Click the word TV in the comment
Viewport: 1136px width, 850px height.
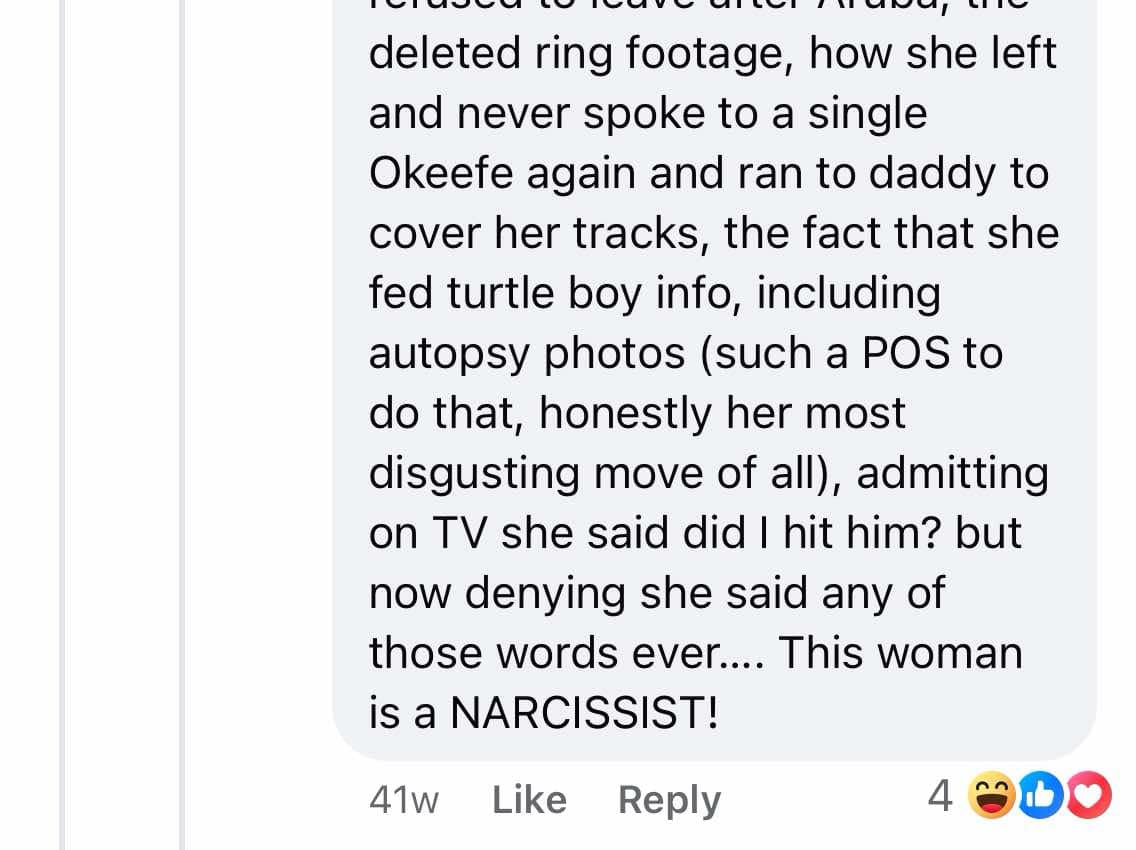tap(459, 533)
